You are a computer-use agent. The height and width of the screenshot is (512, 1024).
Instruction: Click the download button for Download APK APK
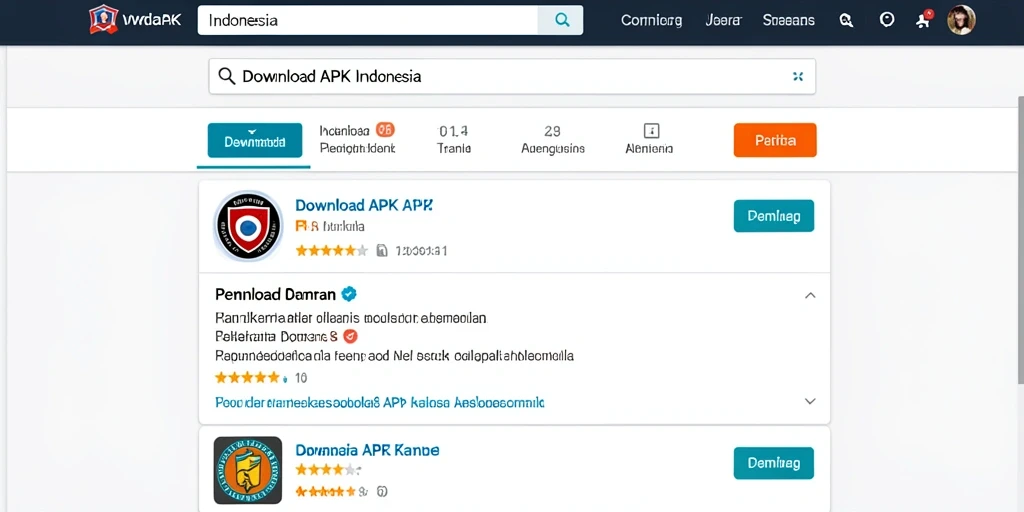[x=774, y=216]
